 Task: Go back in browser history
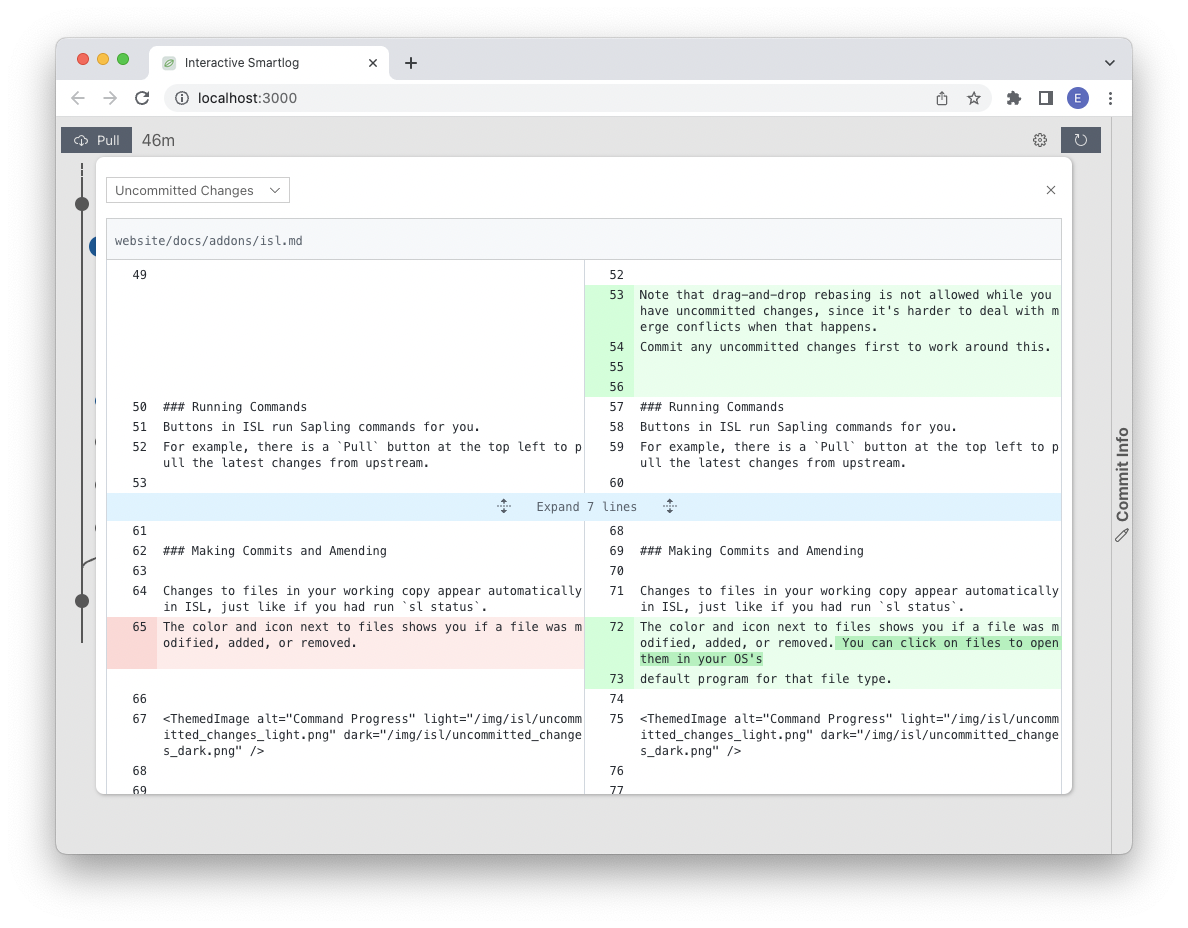[77, 98]
